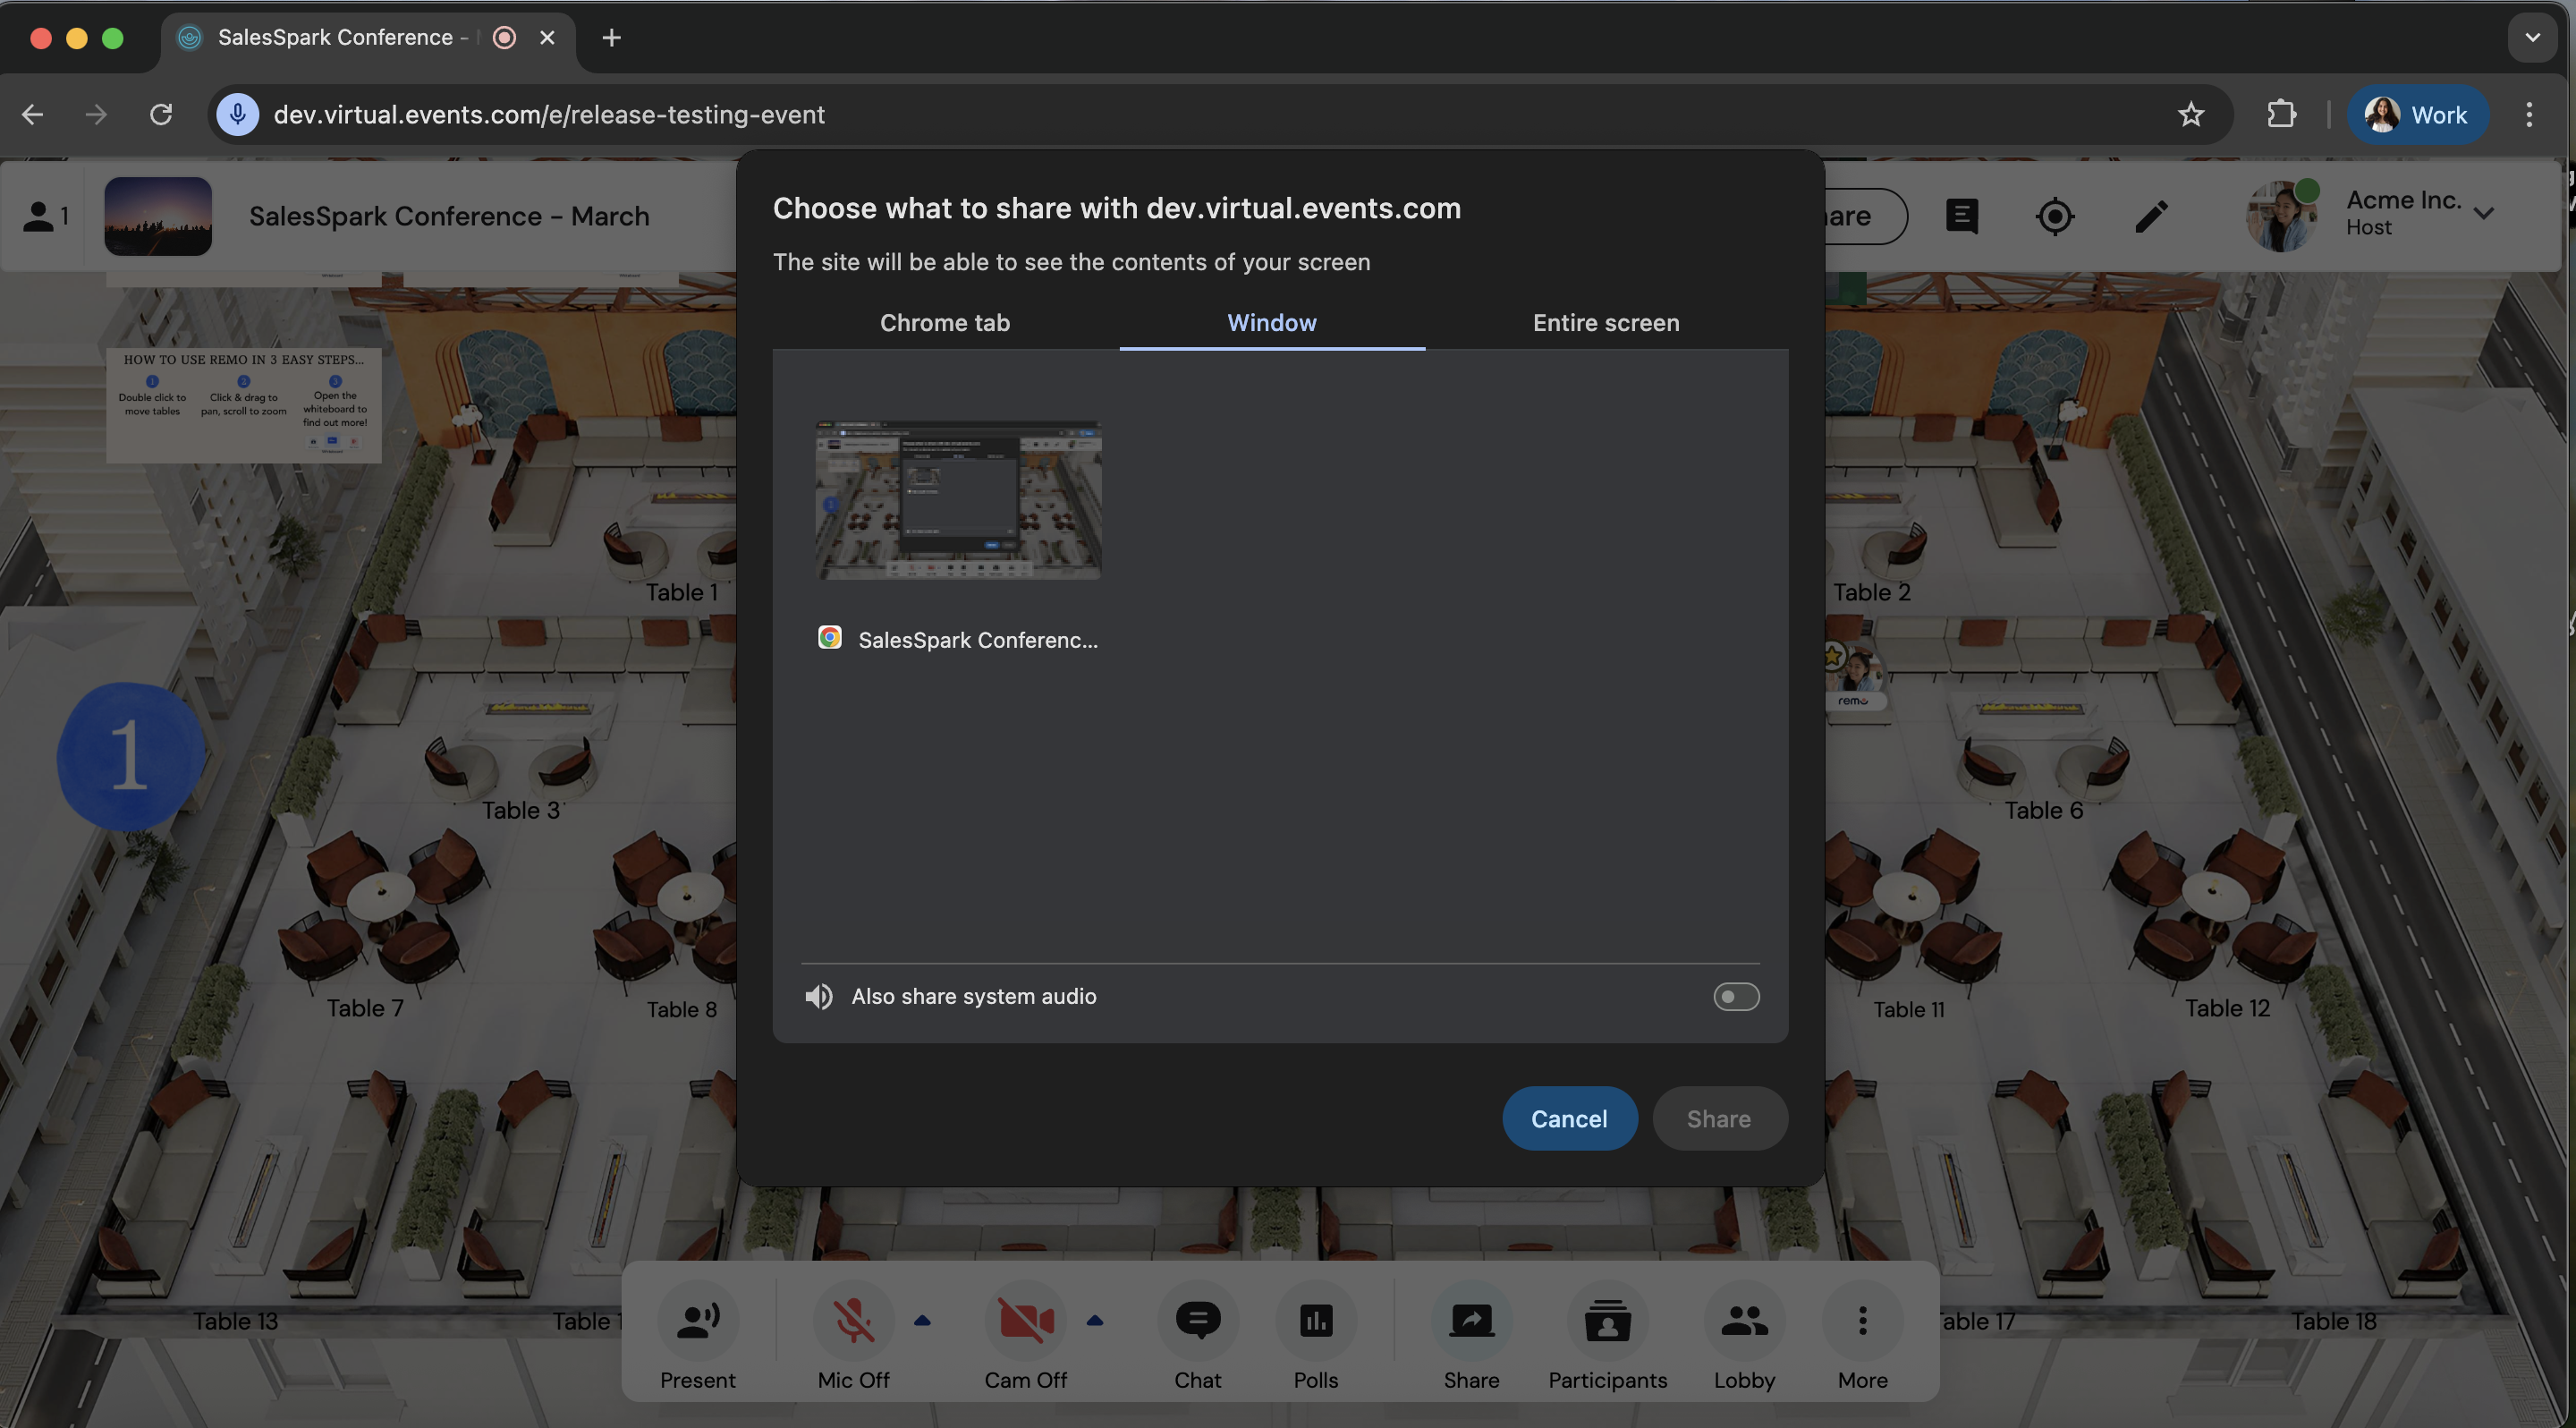Screen dimensions: 2576x1428
Task: Click the target locate icon in header
Action: click(x=2054, y=216)
